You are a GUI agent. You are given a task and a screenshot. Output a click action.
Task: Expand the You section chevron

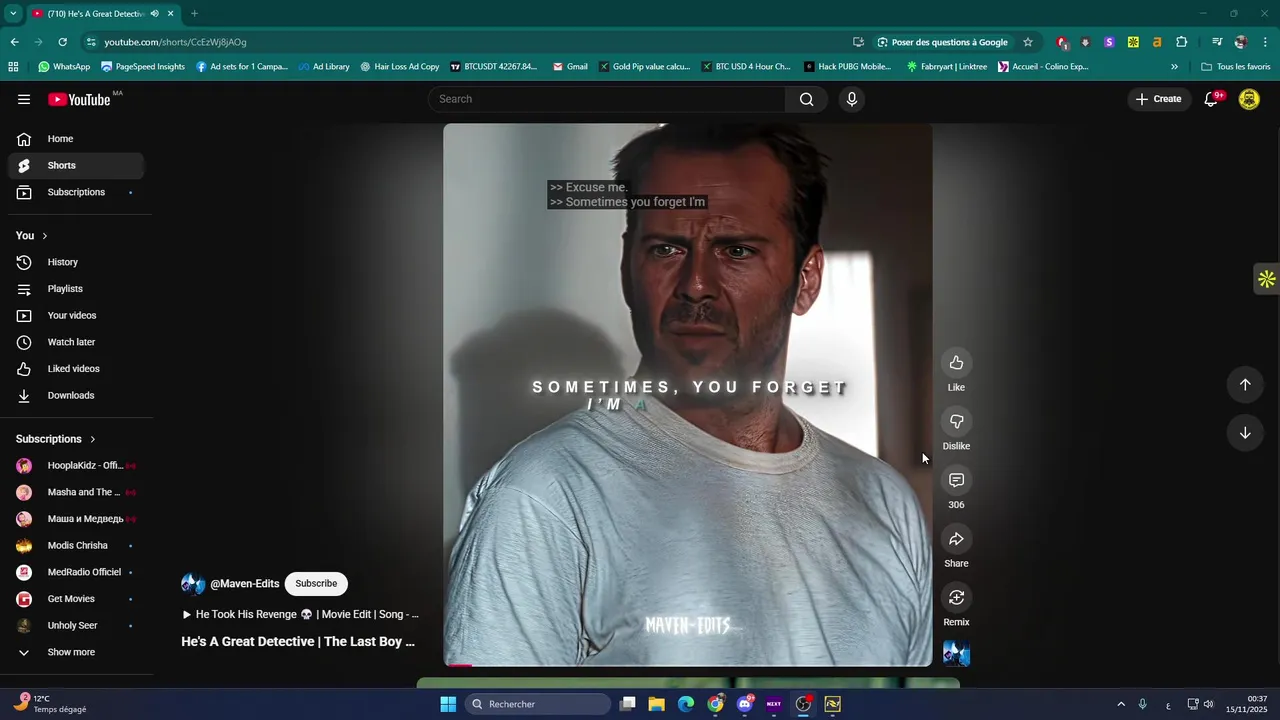click(44, 236)
